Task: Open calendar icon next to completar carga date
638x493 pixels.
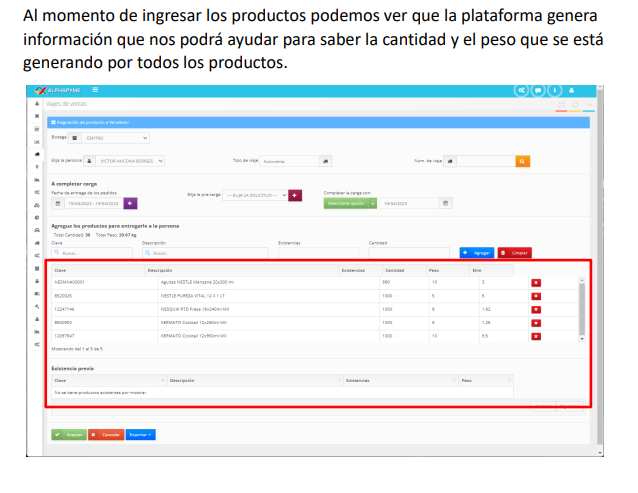Action: tap(446, 203)
